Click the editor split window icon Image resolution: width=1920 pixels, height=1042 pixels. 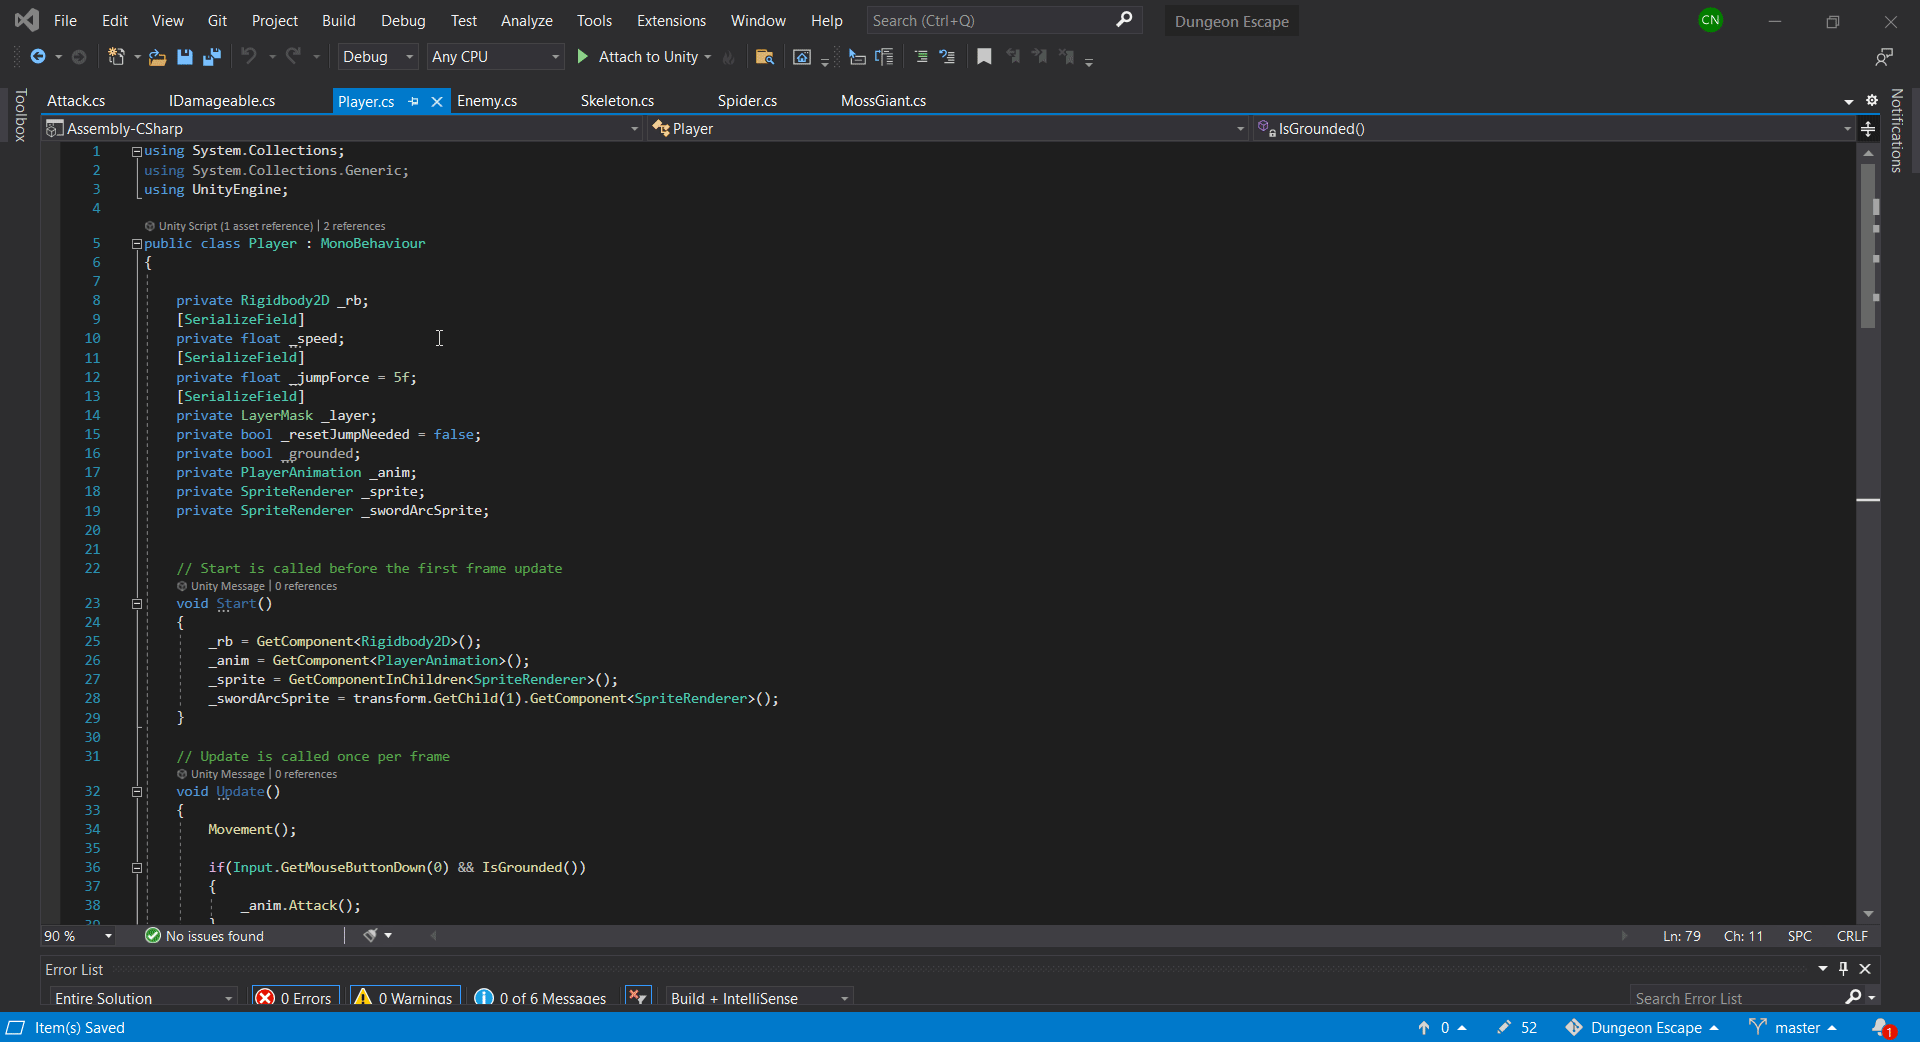1868,129
